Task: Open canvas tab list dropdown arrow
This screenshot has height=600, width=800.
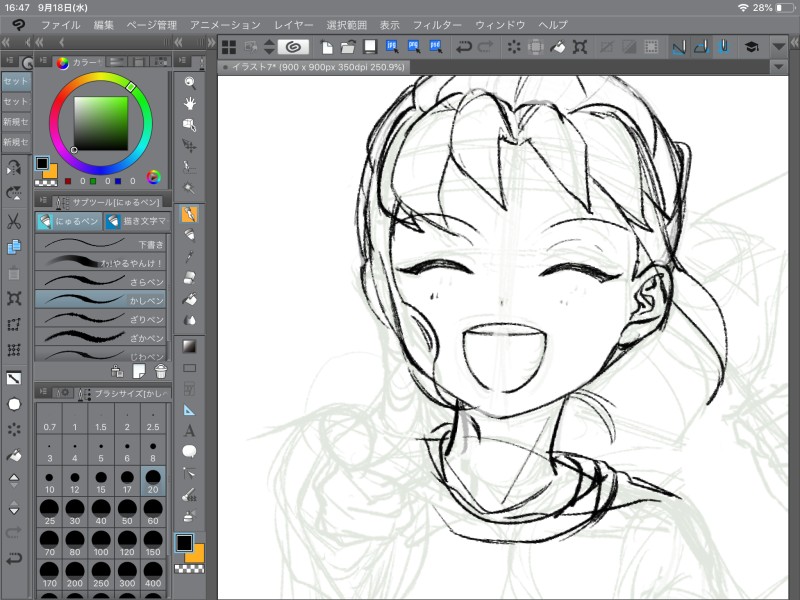Action: coord(778,67)
